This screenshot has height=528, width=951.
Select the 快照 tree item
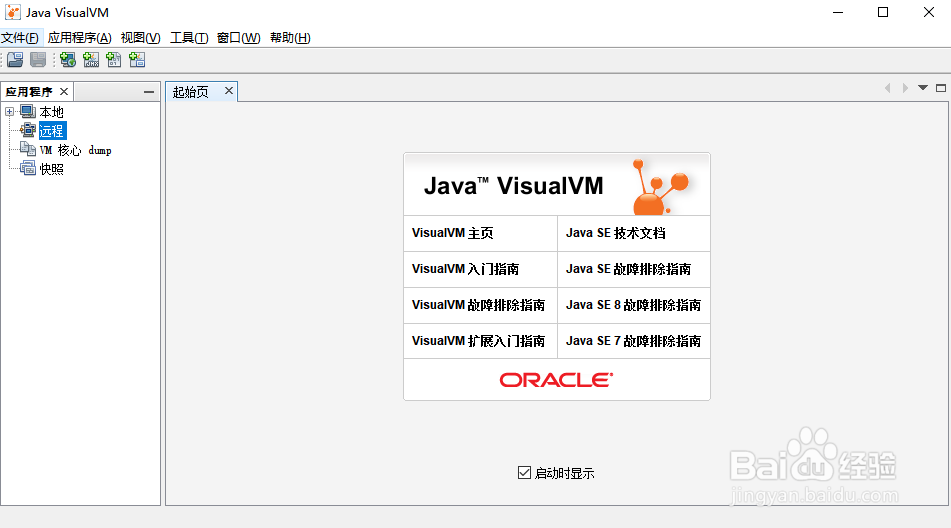[52, 169]
